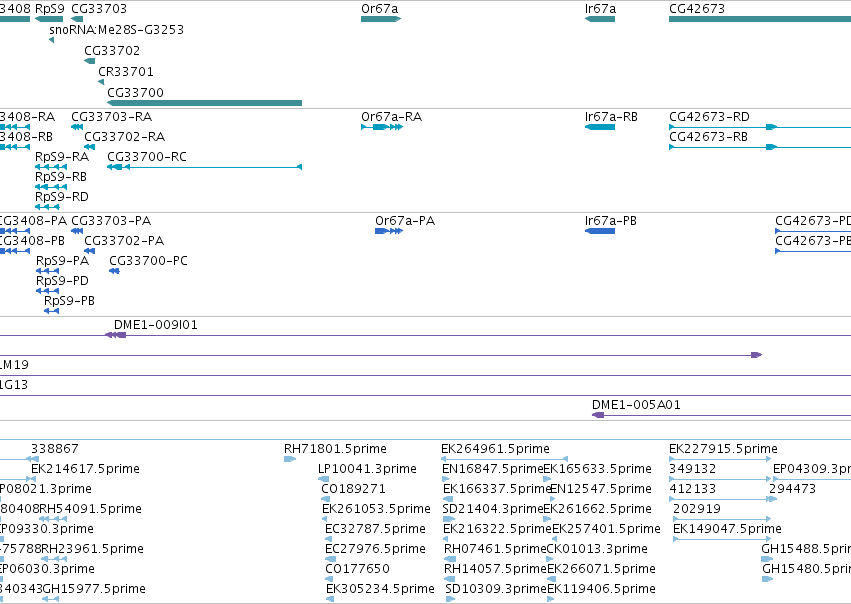851x604 pixels.
Task: Select the CG33702-PA protein label
Action: point(124,241)
